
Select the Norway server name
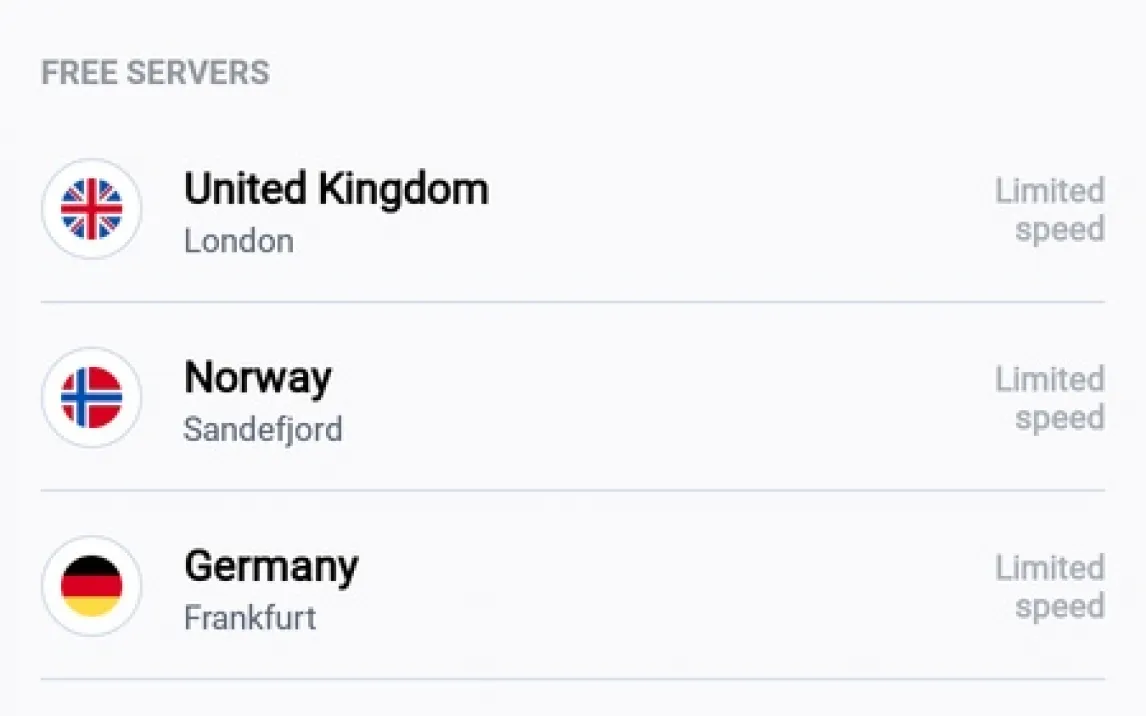258,378
